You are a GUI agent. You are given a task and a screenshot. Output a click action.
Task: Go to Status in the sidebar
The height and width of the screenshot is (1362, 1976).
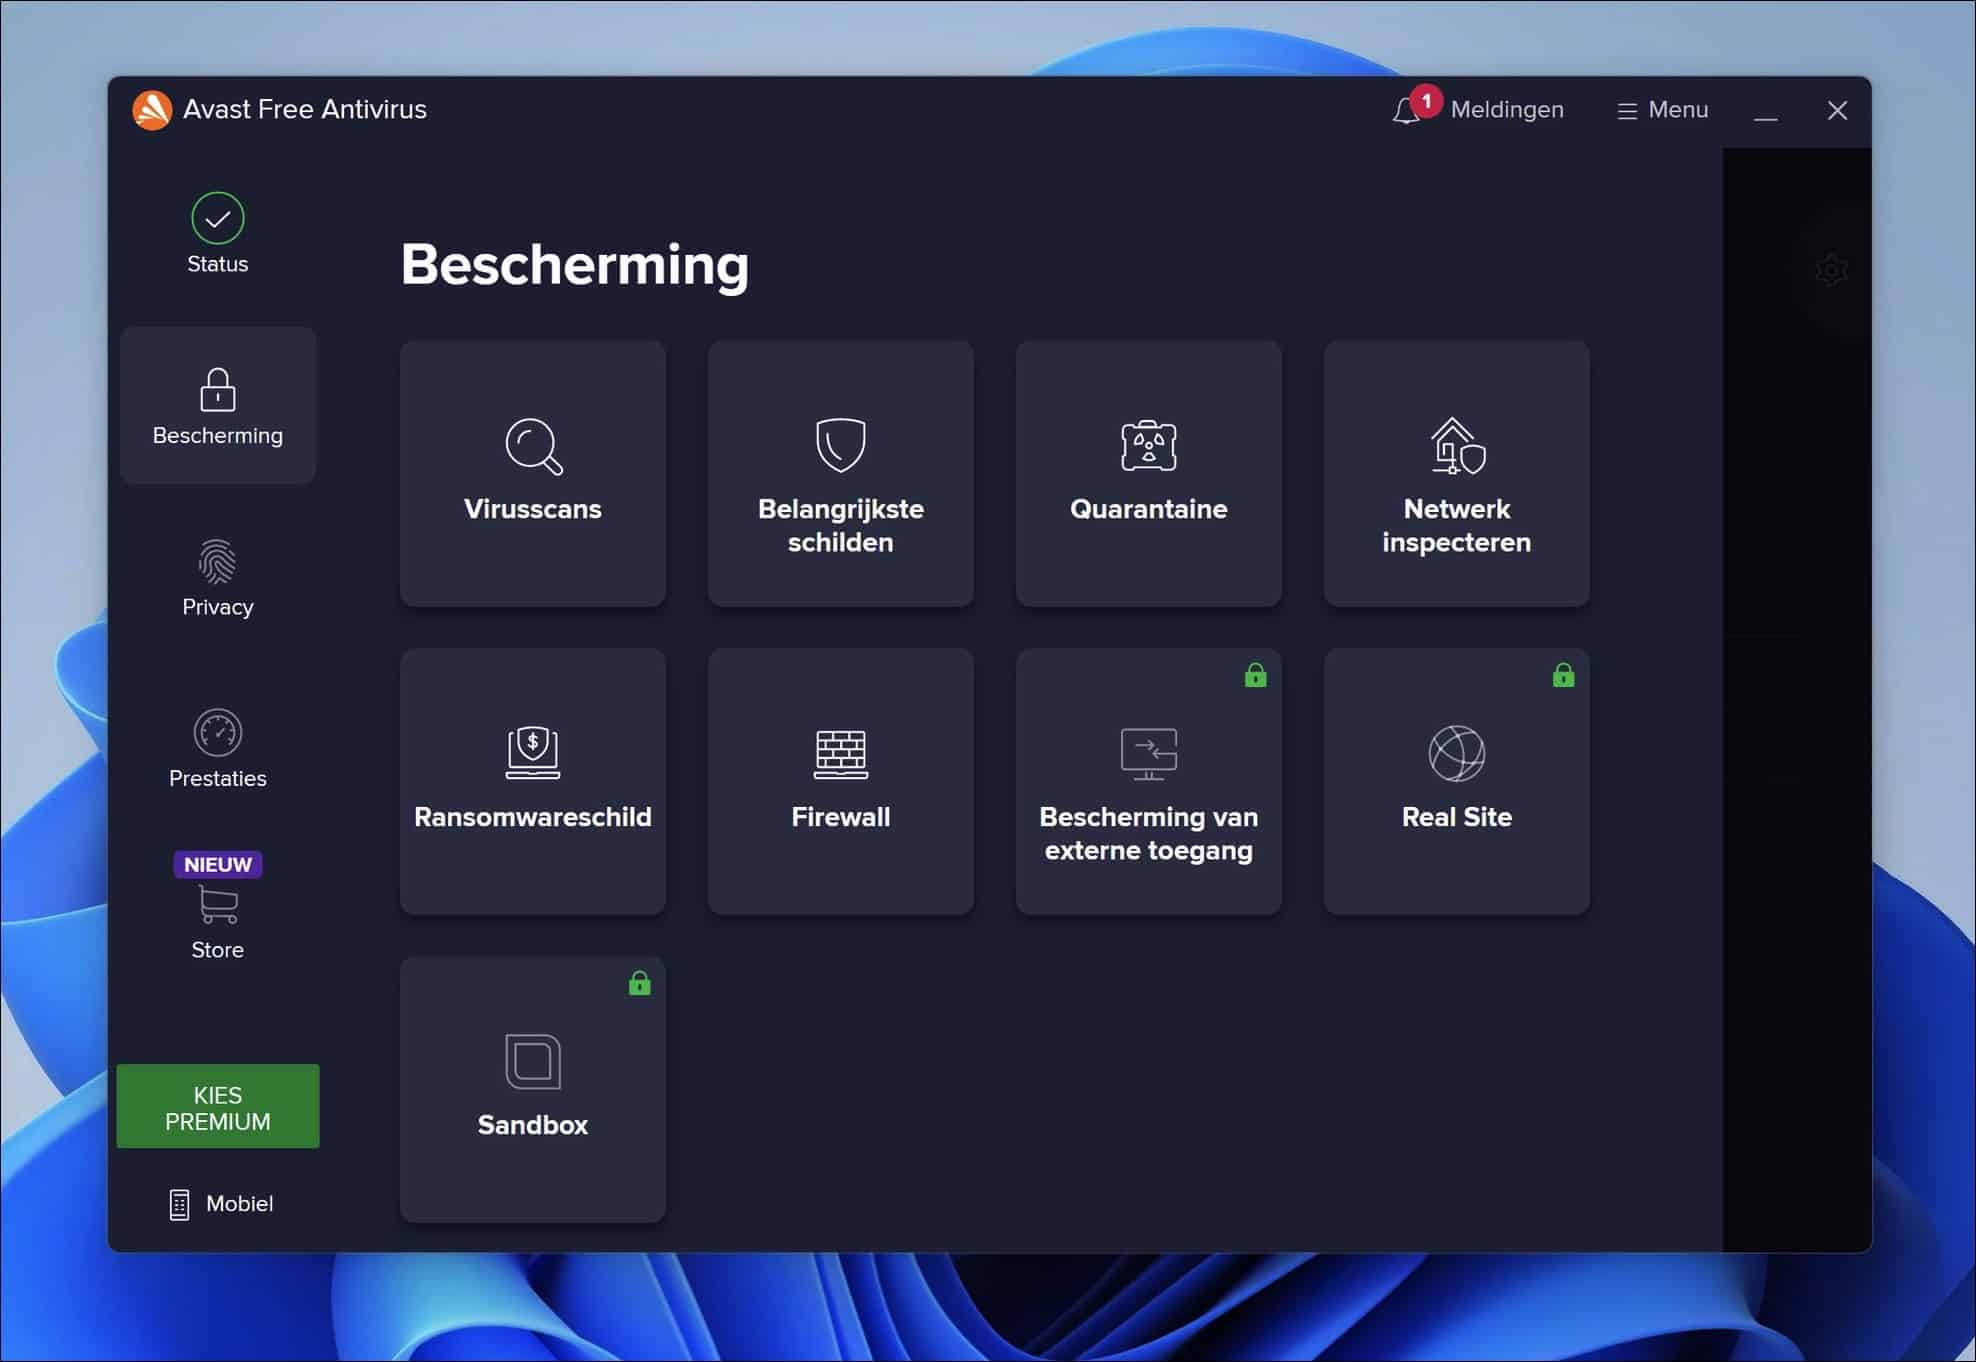[x=218, y=234]
